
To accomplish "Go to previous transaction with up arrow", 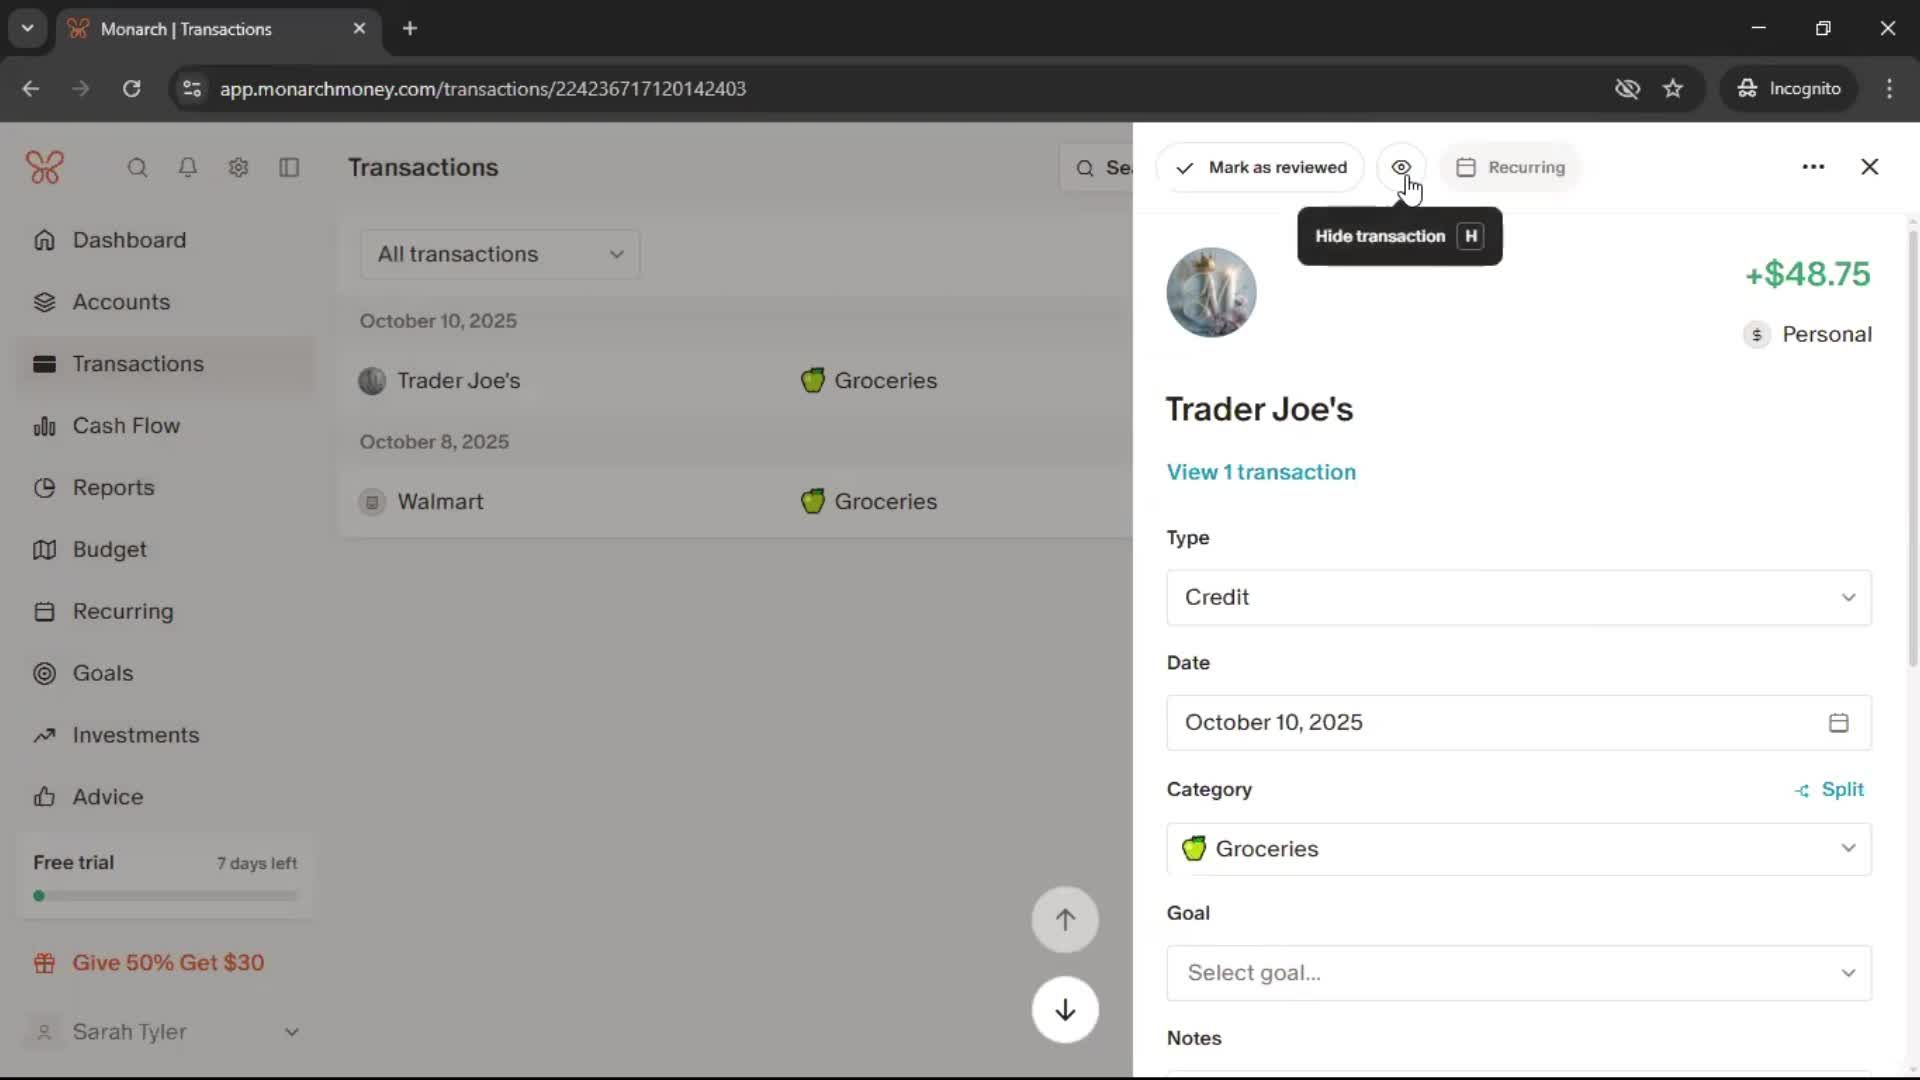I will coord(1065,920).
